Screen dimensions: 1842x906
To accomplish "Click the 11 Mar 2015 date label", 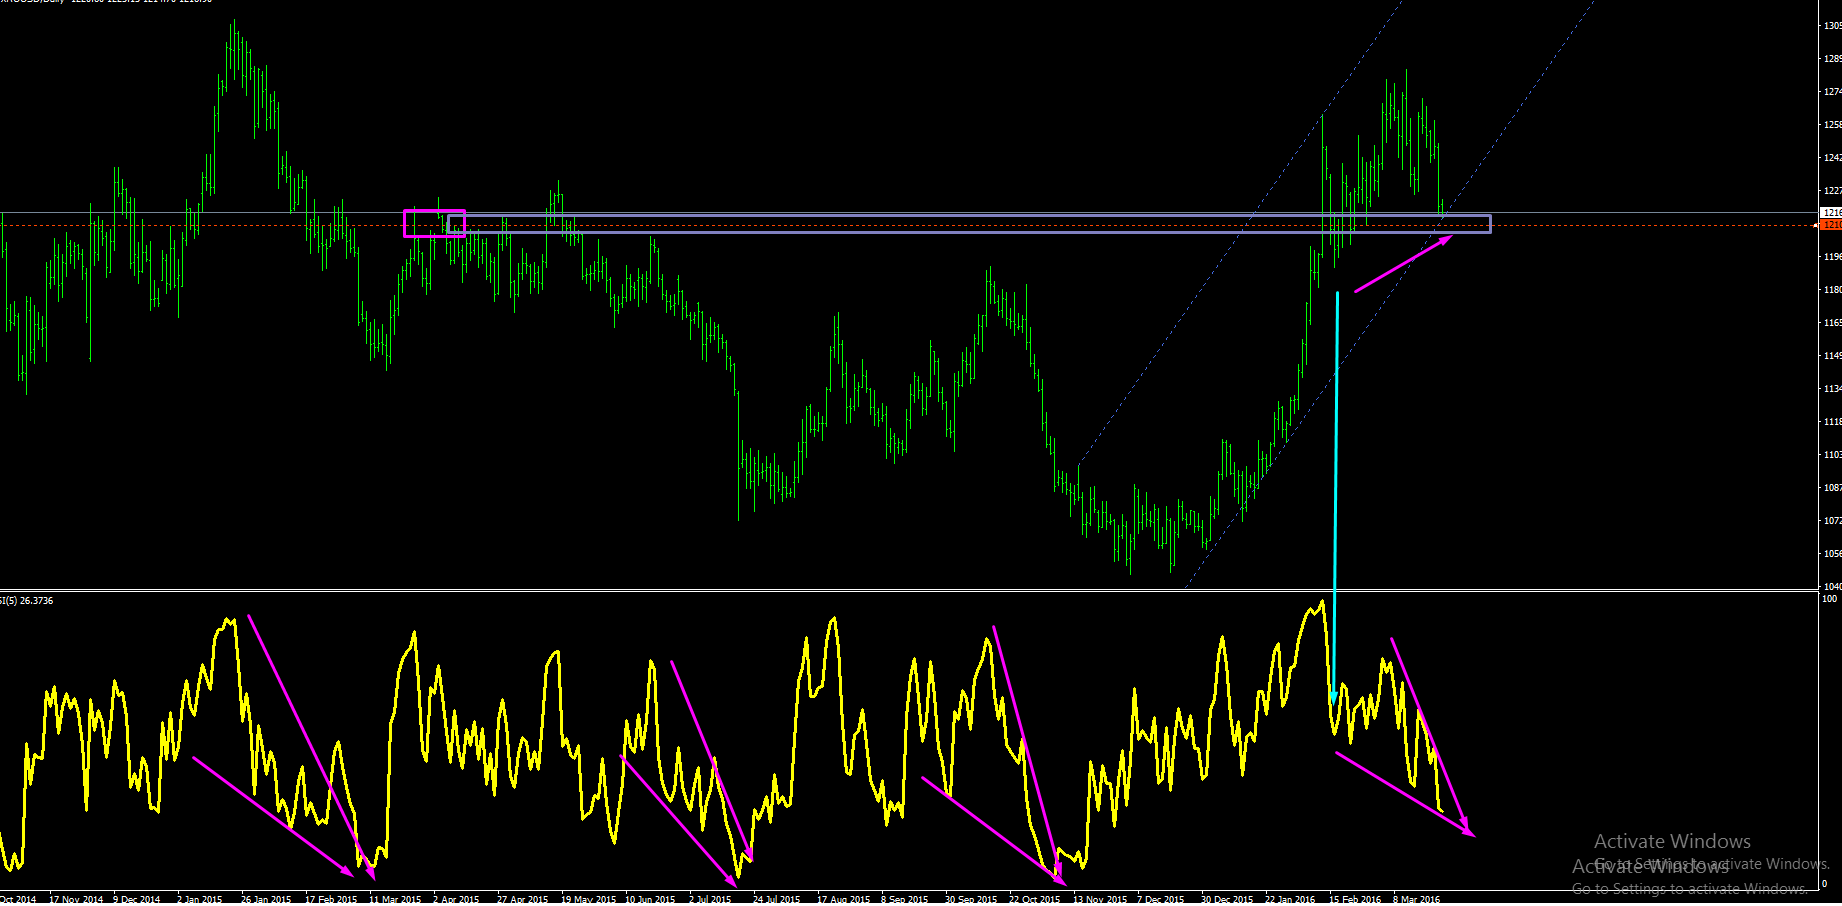I will click(x=395, y=899).
